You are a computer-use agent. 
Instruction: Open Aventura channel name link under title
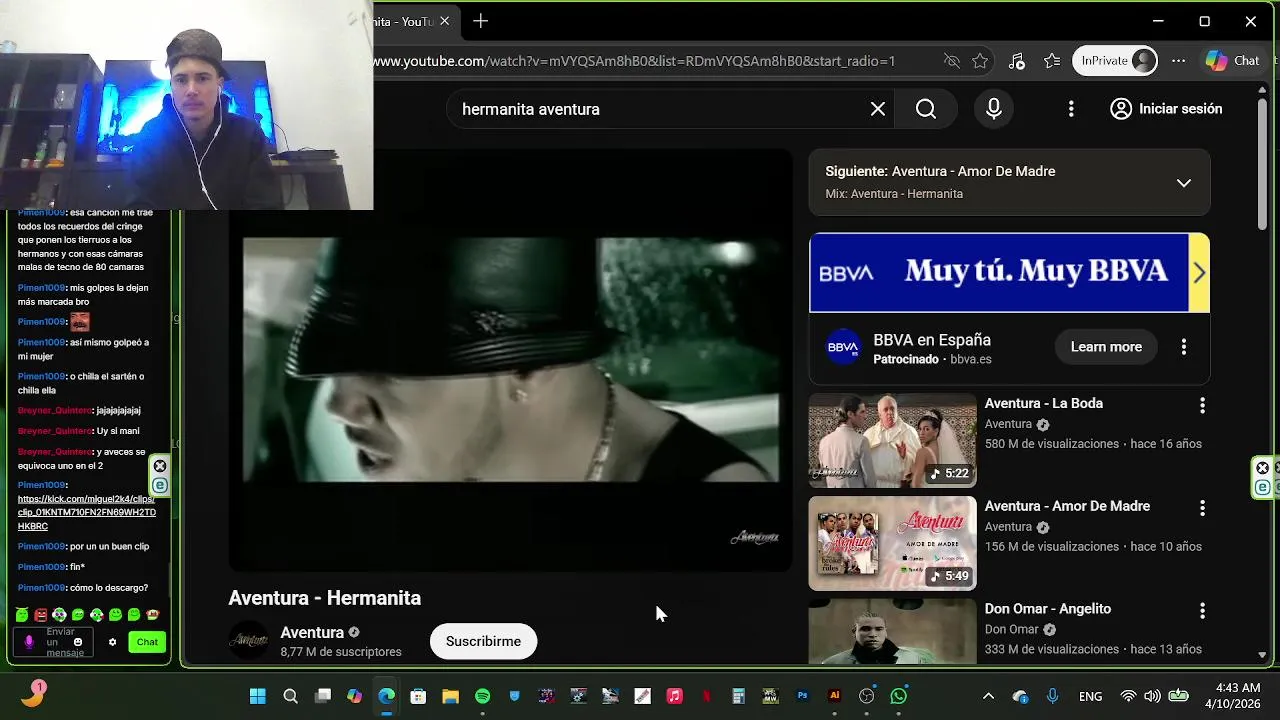click(312, 632)
